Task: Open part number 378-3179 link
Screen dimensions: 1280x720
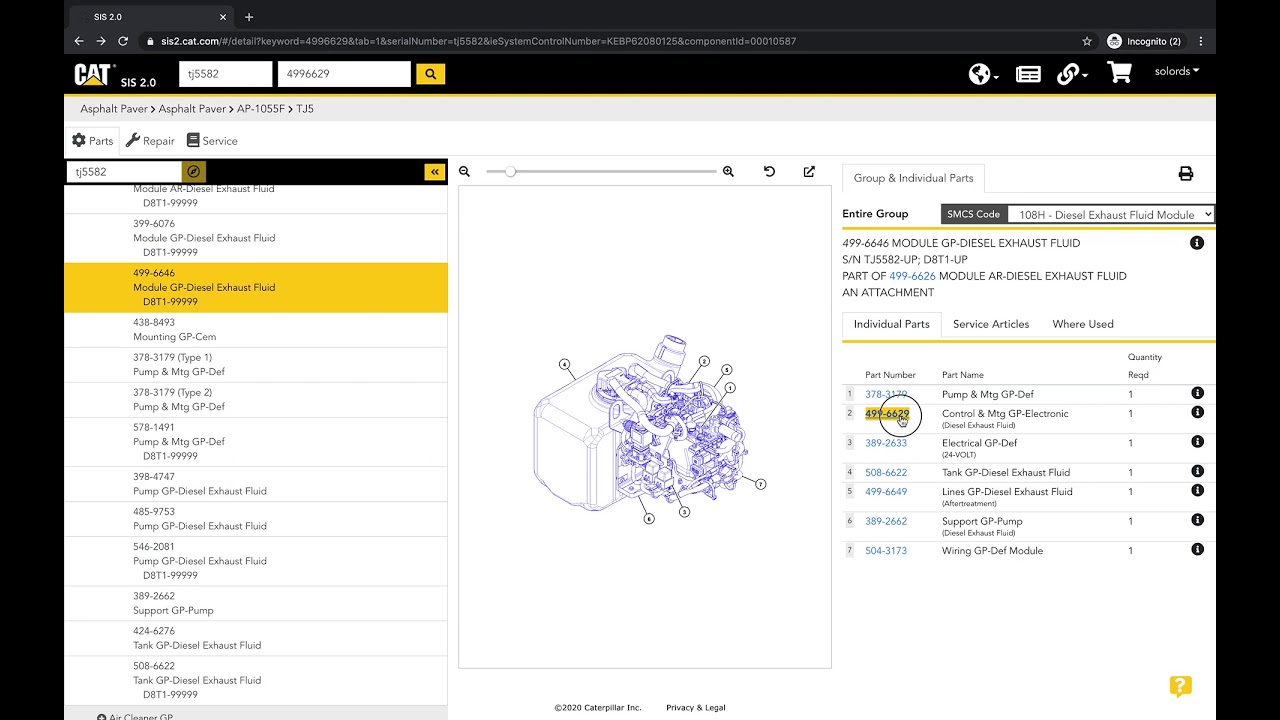Action: [x=886, y=394]
